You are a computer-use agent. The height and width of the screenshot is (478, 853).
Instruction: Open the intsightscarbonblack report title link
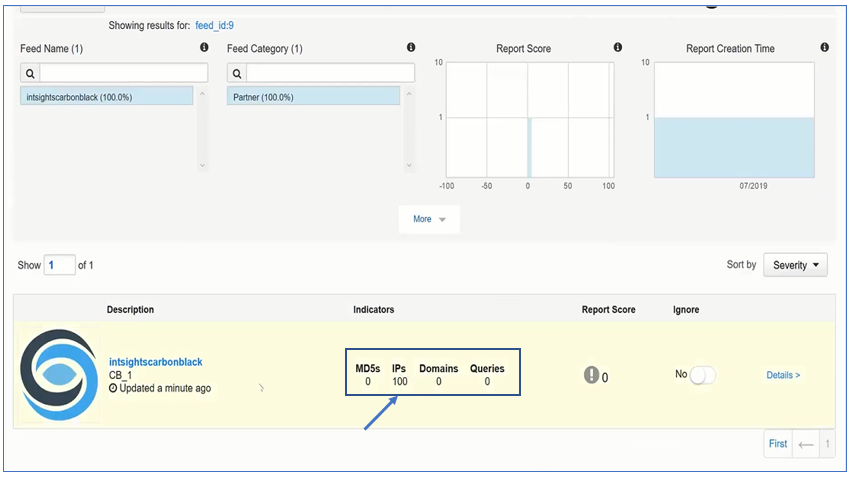coord(155,362)
